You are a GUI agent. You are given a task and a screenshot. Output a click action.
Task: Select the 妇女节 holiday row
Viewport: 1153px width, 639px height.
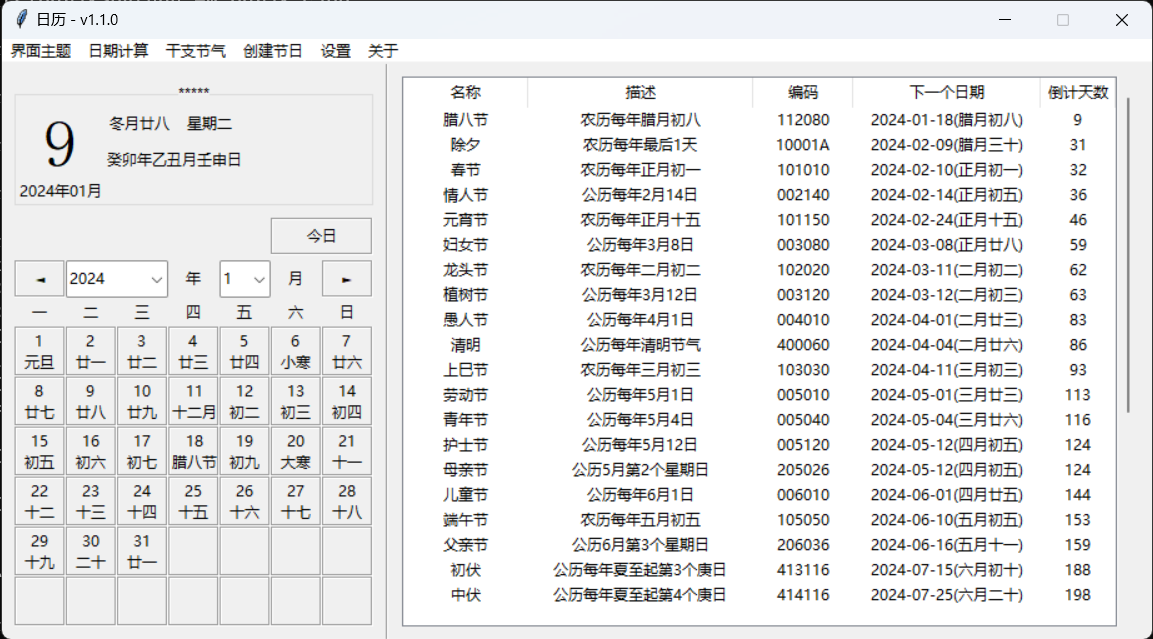(x=760, y=245)
